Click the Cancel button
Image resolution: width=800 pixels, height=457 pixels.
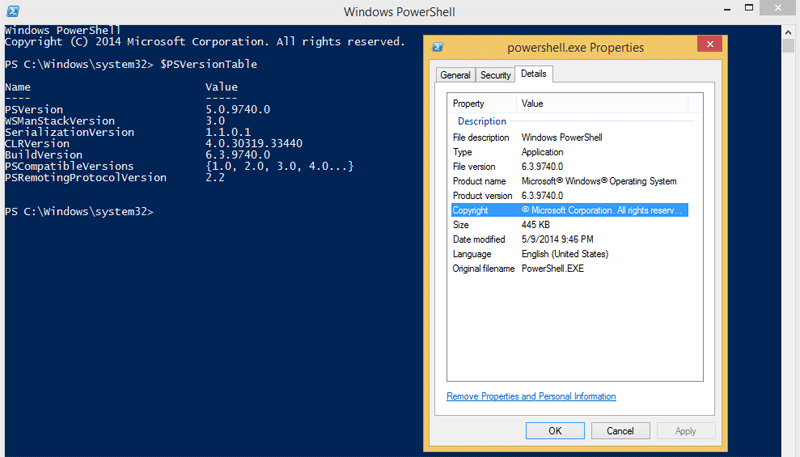coord(620,430)
